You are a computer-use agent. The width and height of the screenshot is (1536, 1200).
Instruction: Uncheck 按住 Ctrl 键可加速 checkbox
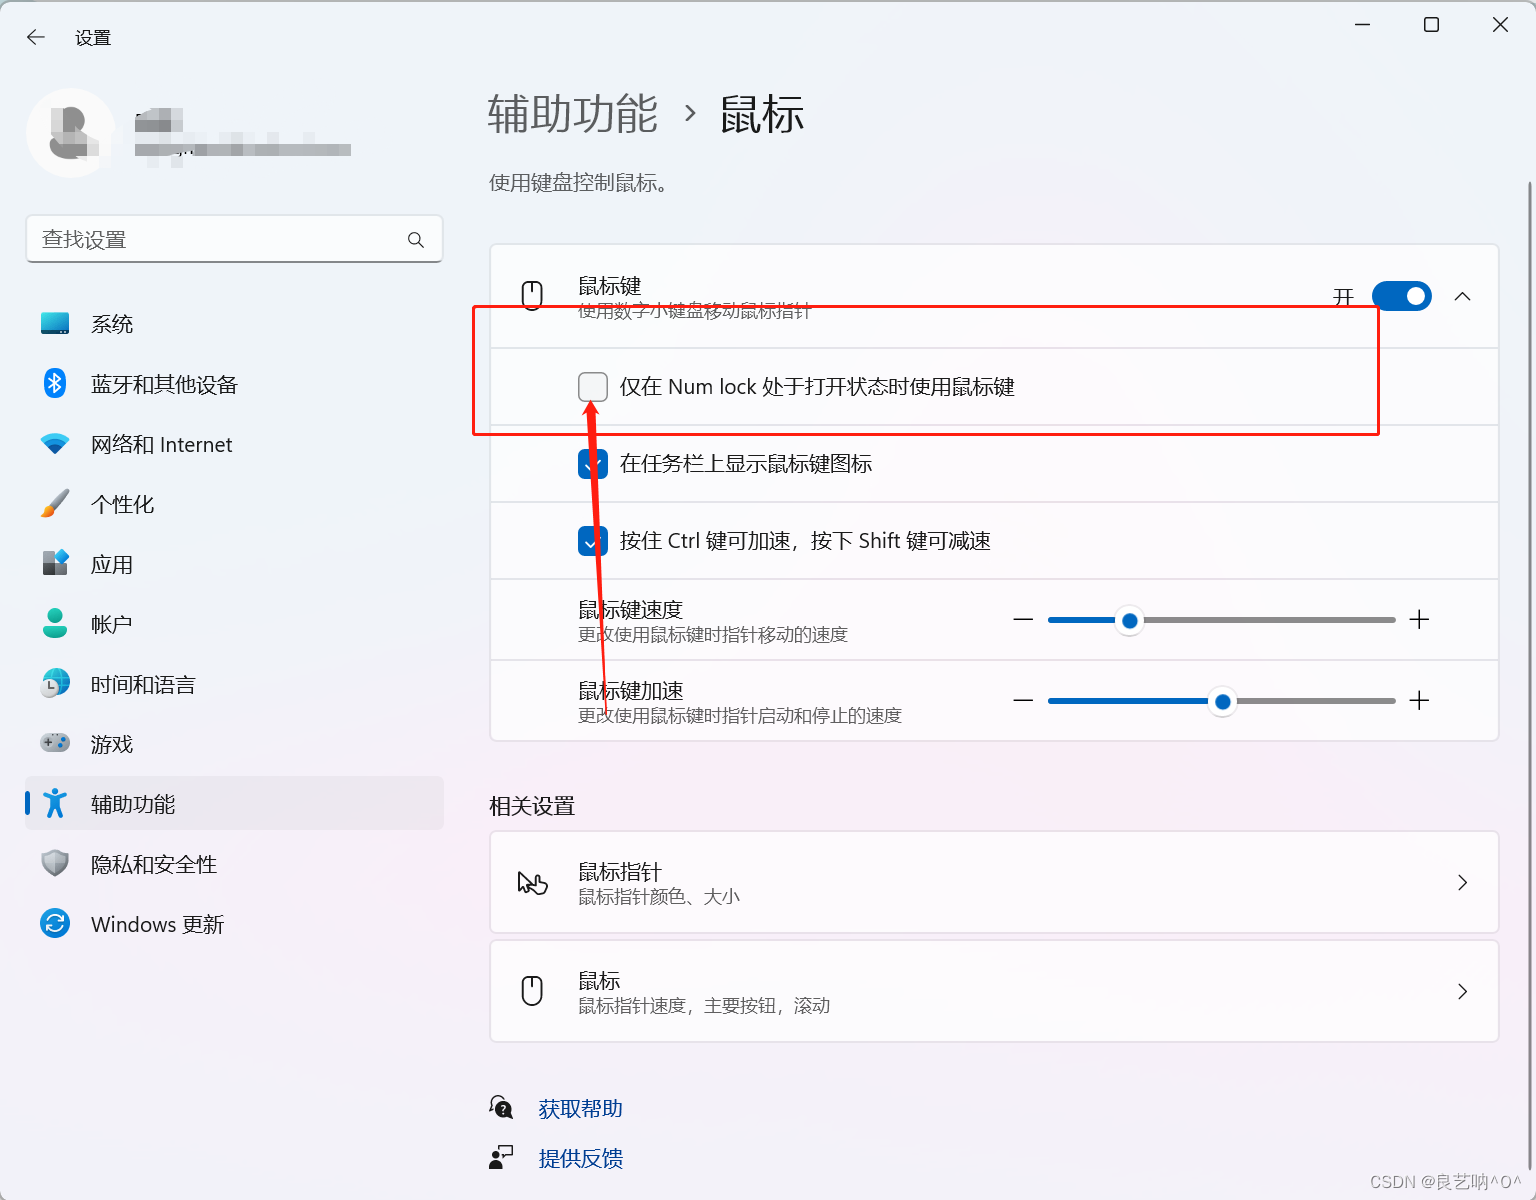tap(593, 541)
